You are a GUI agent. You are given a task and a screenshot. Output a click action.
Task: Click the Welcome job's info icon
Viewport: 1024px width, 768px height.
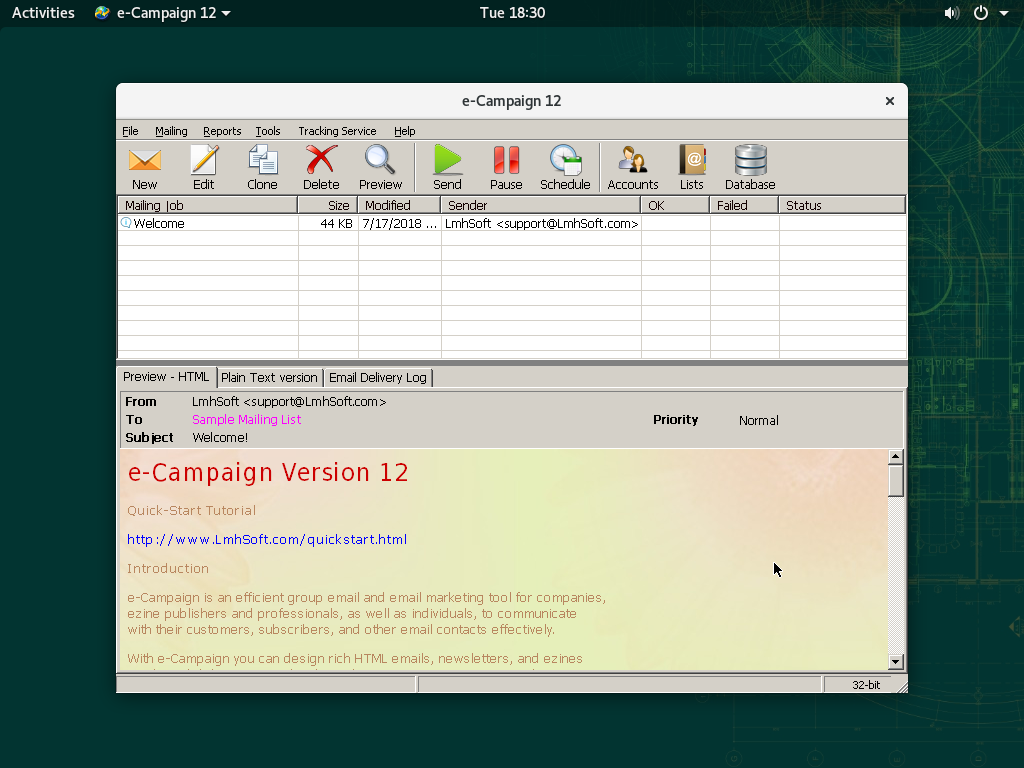tap(126, 223)
